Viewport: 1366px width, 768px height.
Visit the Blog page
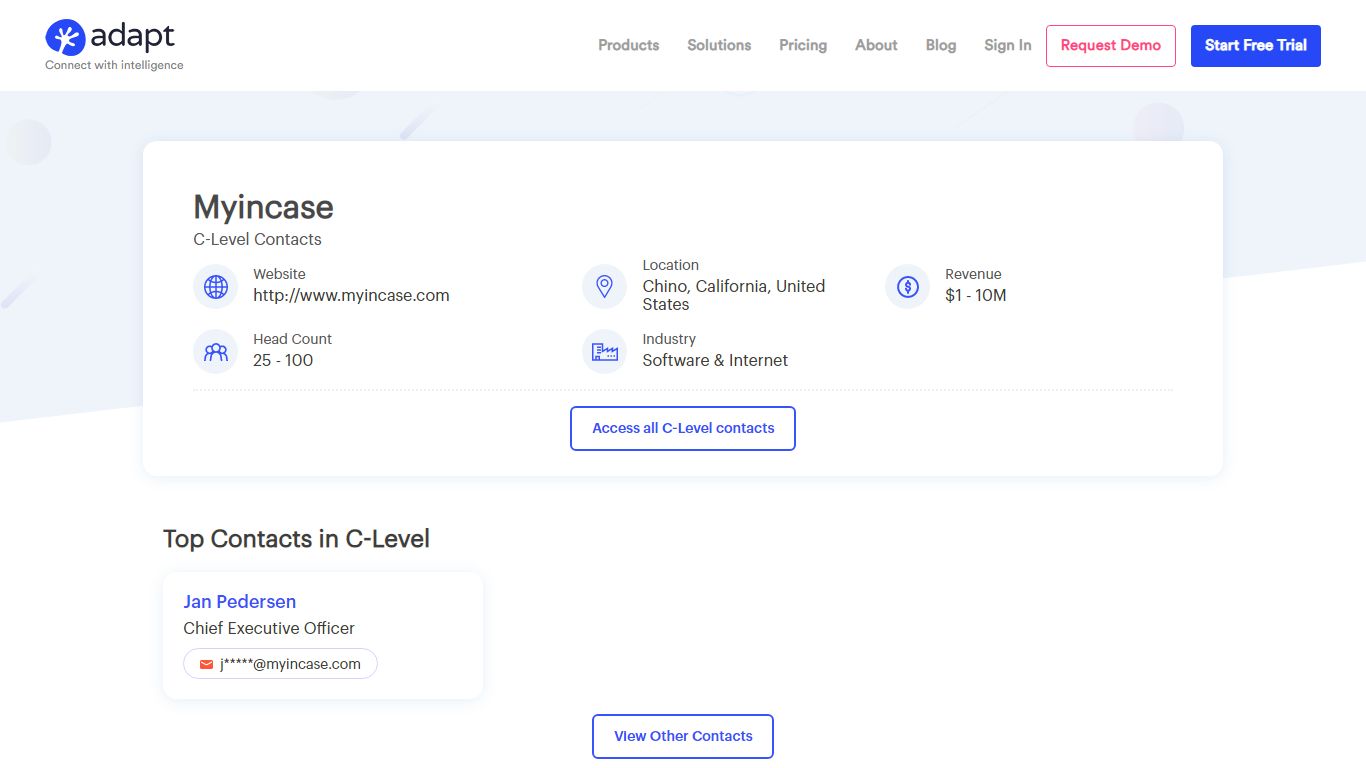pyautogui.click(x=941, y=45)
